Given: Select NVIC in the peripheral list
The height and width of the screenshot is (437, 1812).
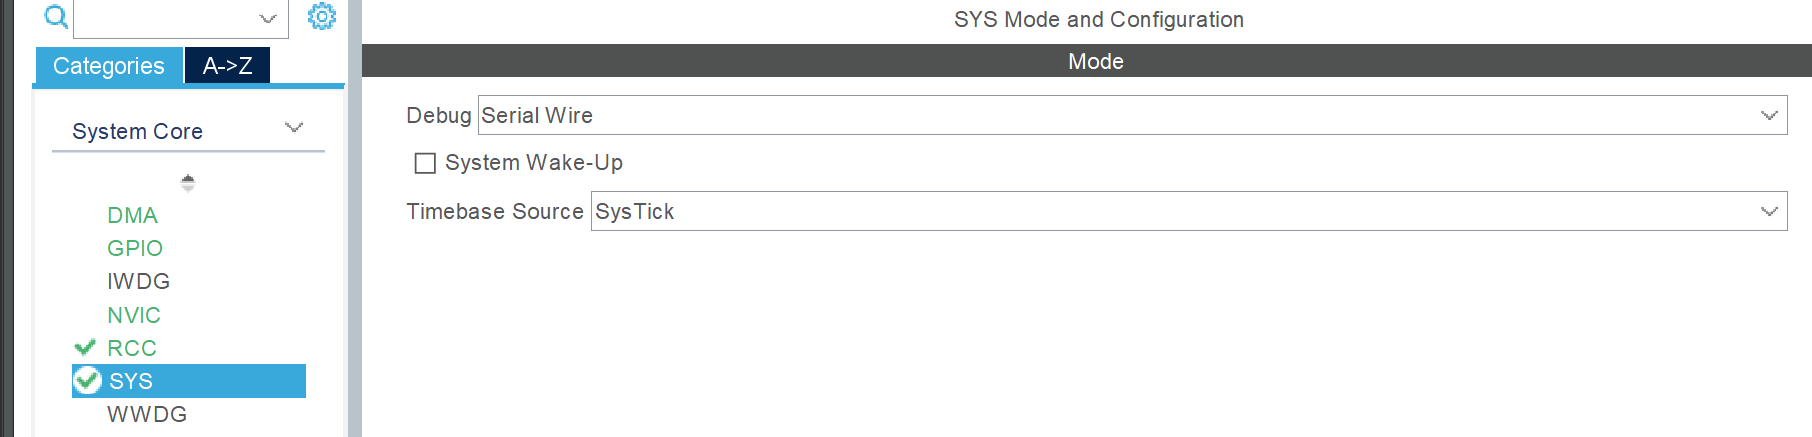Looking at the screenshot, I should [134, 315].
